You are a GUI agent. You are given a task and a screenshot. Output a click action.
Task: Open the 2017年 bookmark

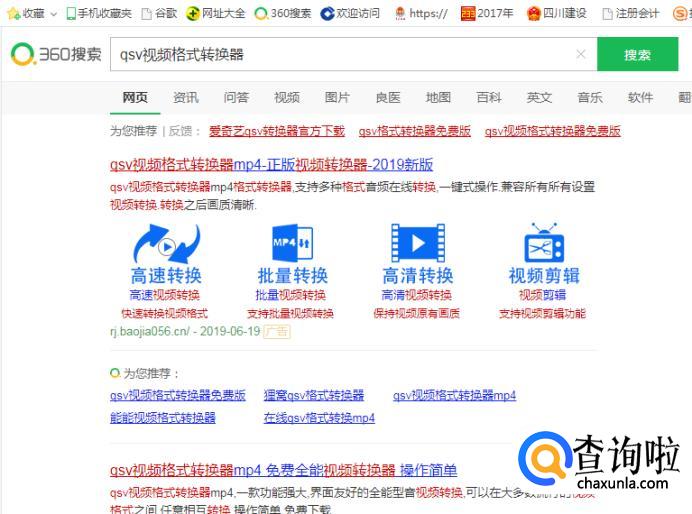point(487,13)
